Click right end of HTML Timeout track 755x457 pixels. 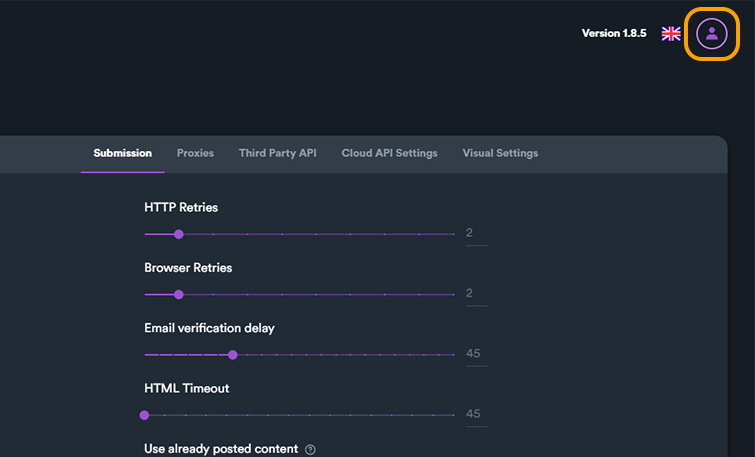coord(453,414)
